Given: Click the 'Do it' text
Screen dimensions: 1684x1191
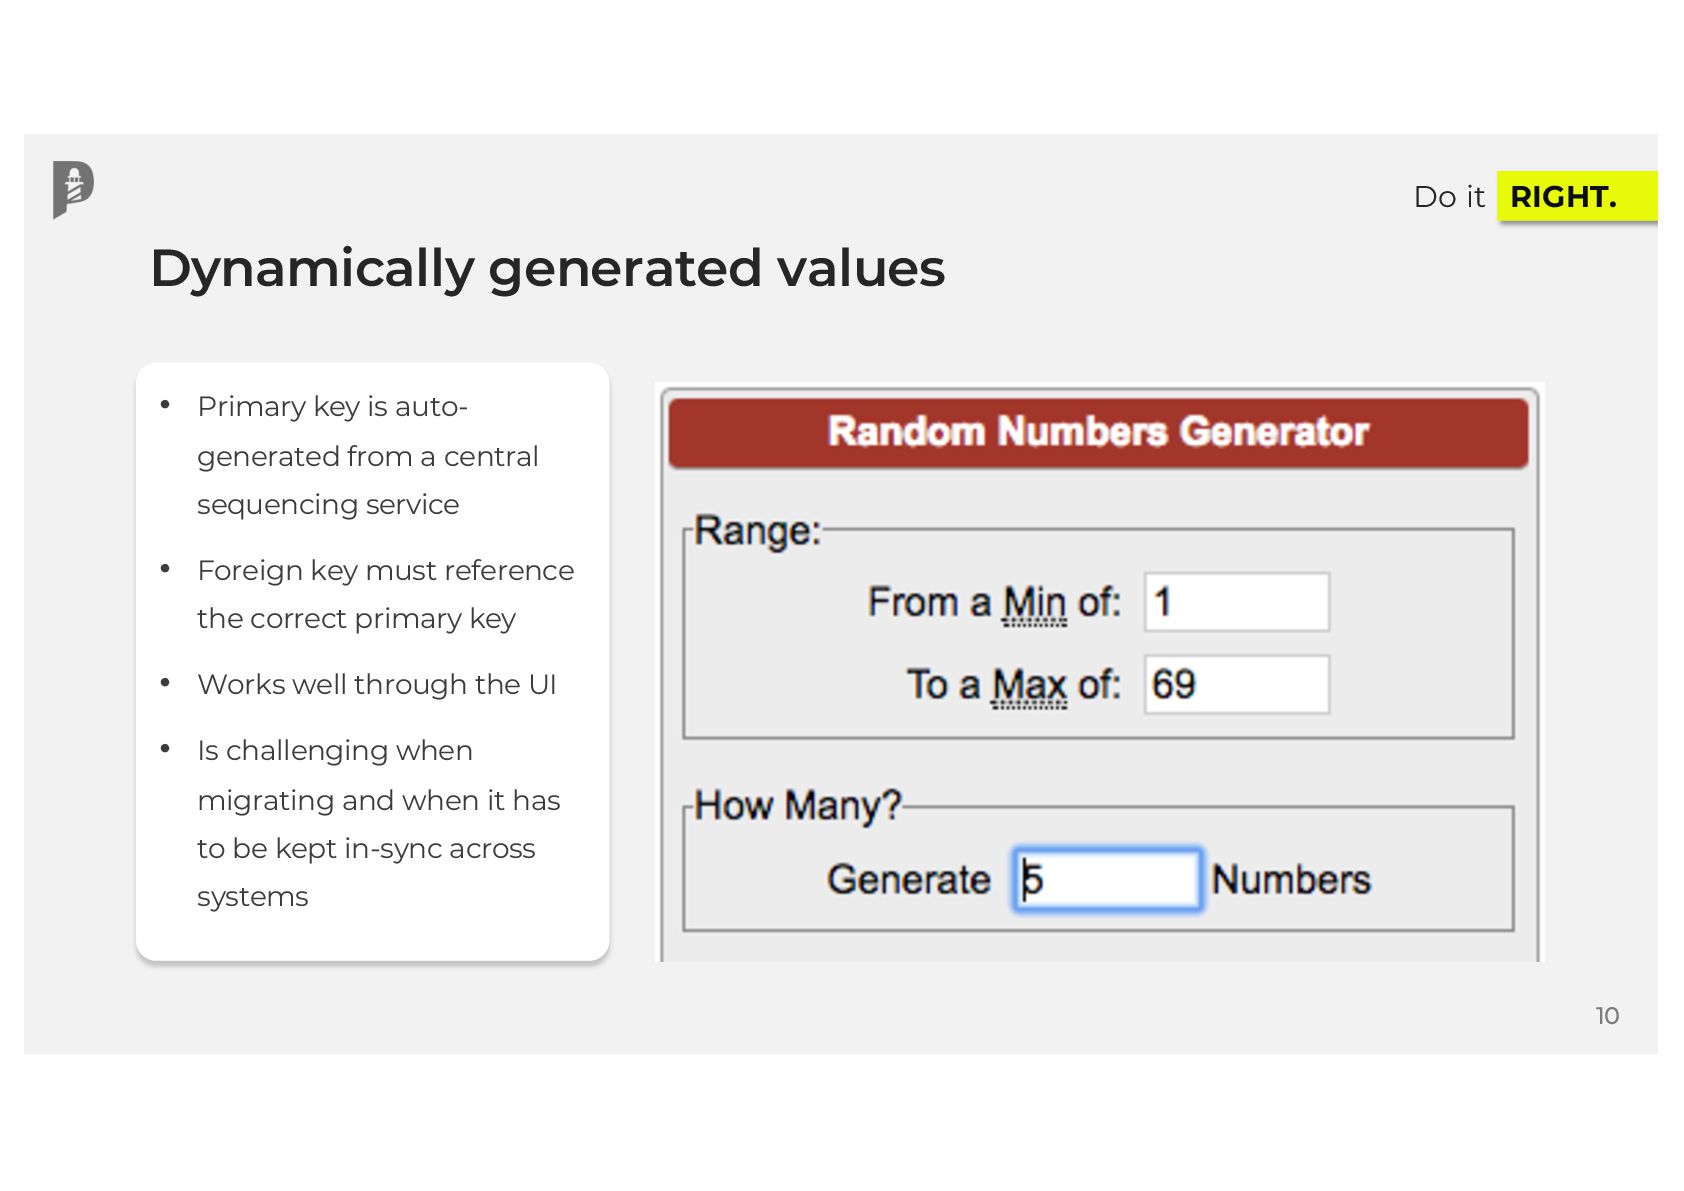Looking at the screenshot, I should pyautogui.click(x=1448, y=197).
